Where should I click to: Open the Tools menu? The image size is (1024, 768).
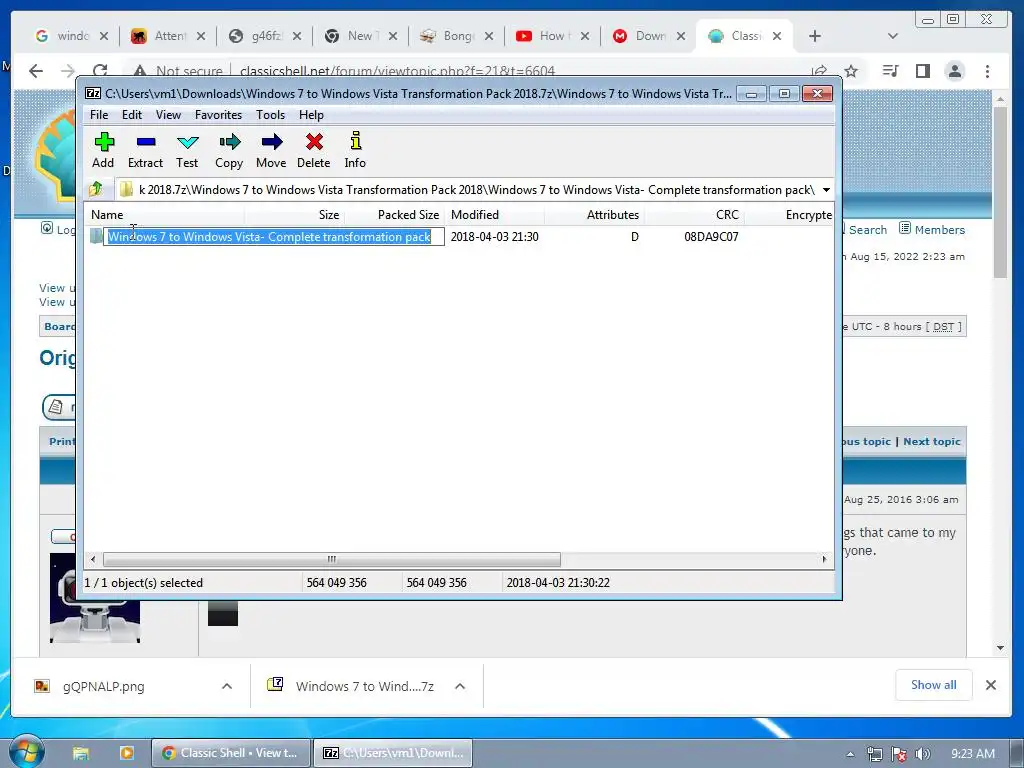click(270, 115)
